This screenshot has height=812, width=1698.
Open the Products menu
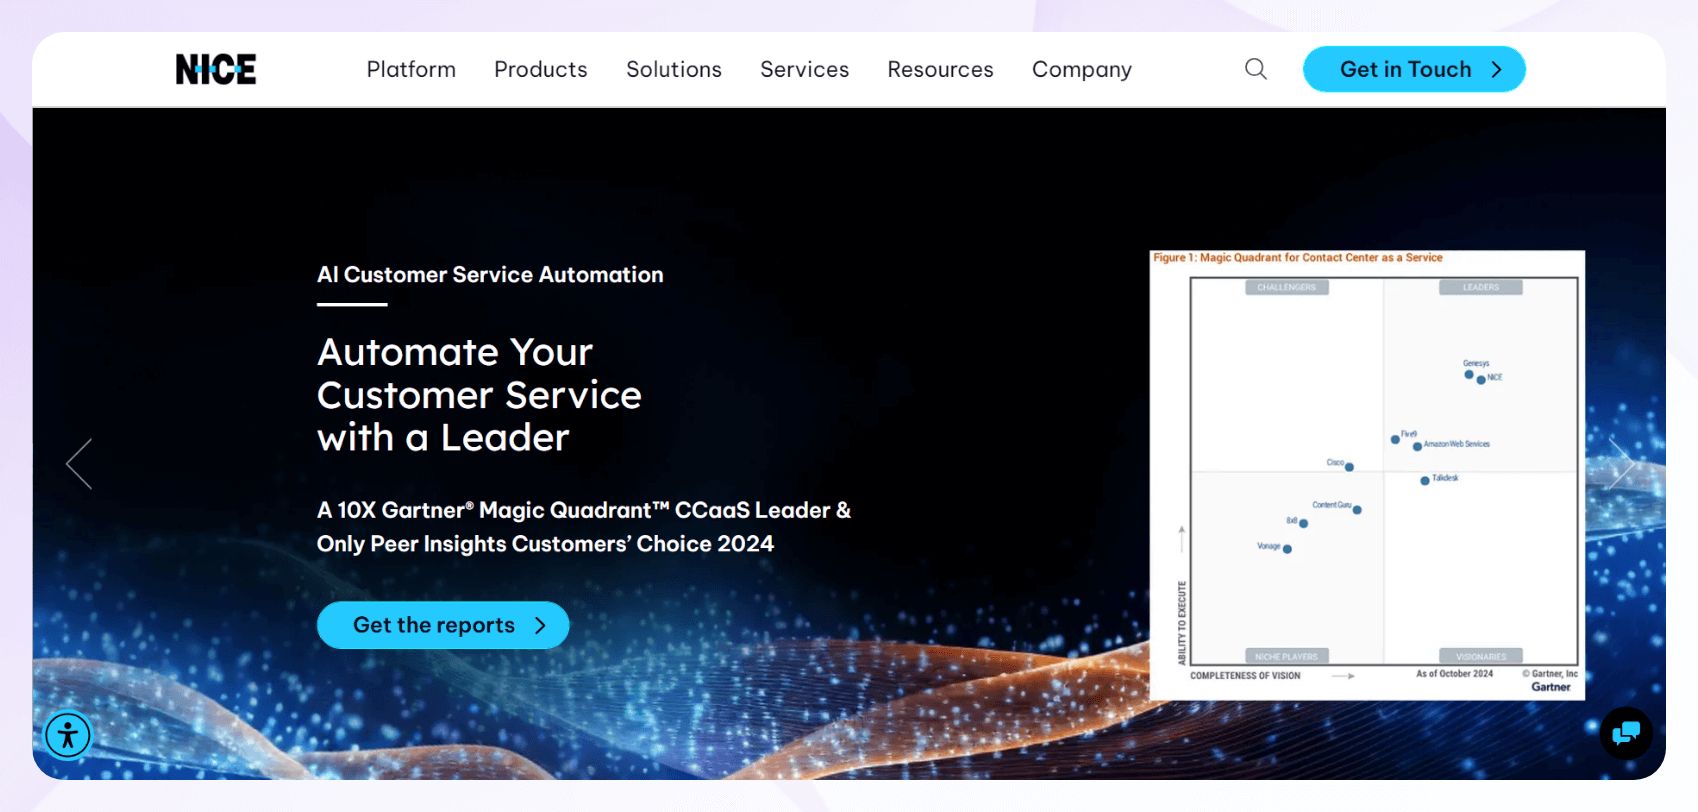541,69
